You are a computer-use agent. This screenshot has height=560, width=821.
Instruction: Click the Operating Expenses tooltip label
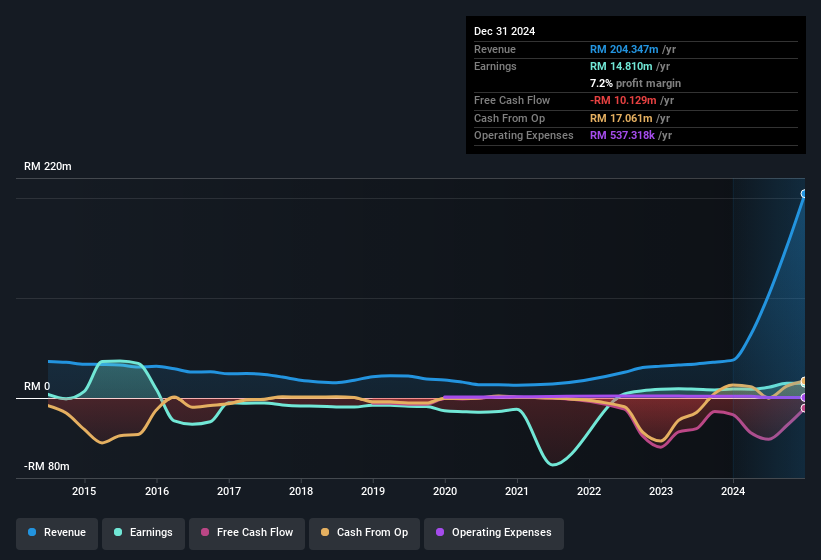[x=524, y=135]
